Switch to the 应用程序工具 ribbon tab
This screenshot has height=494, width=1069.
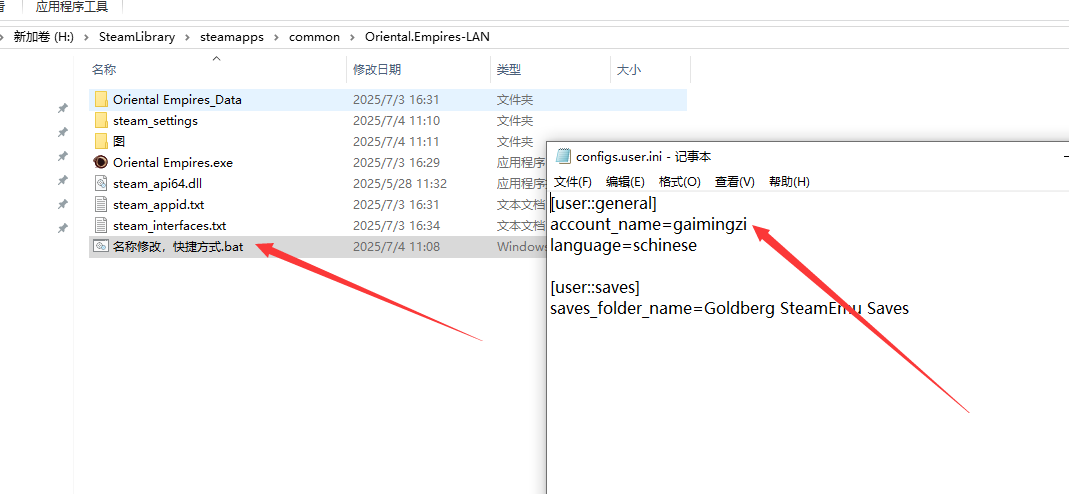(x=72, y=7)
